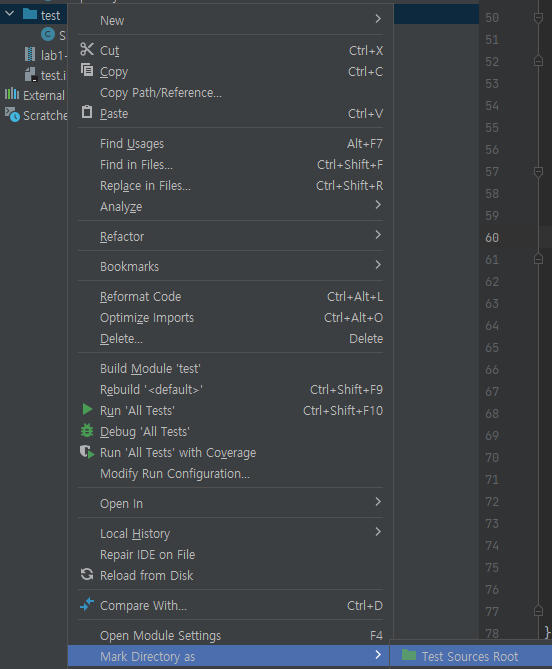Select Rebuild '<default>' menu item
This screenshot has height=669, width=552.
151,390
